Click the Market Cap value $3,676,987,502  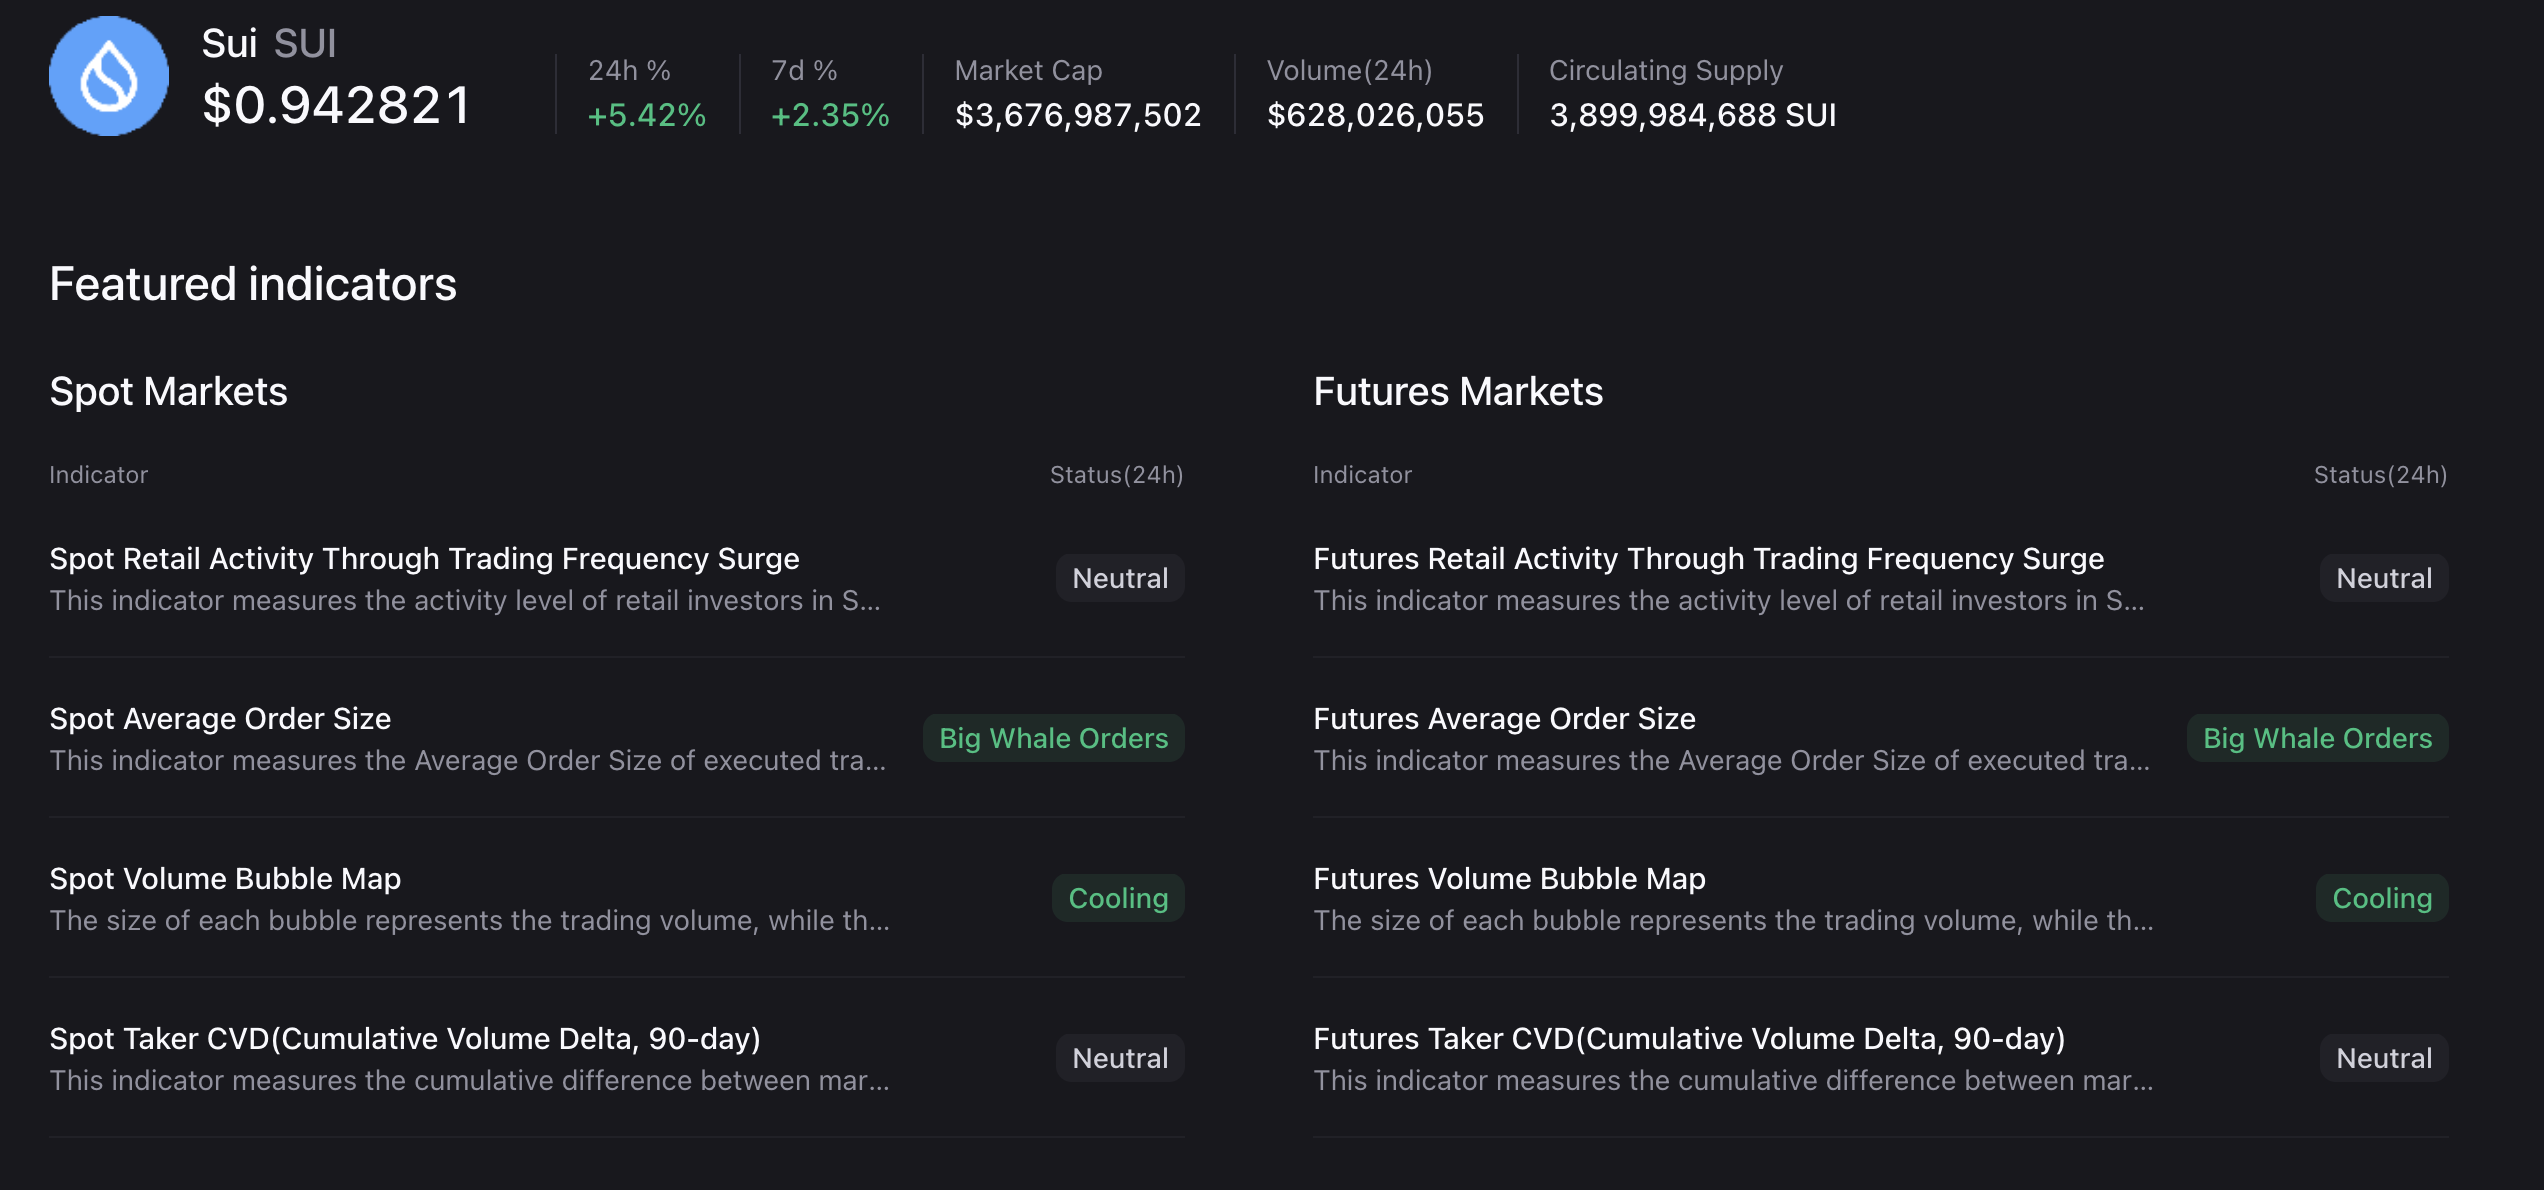tap(1077, 115)
